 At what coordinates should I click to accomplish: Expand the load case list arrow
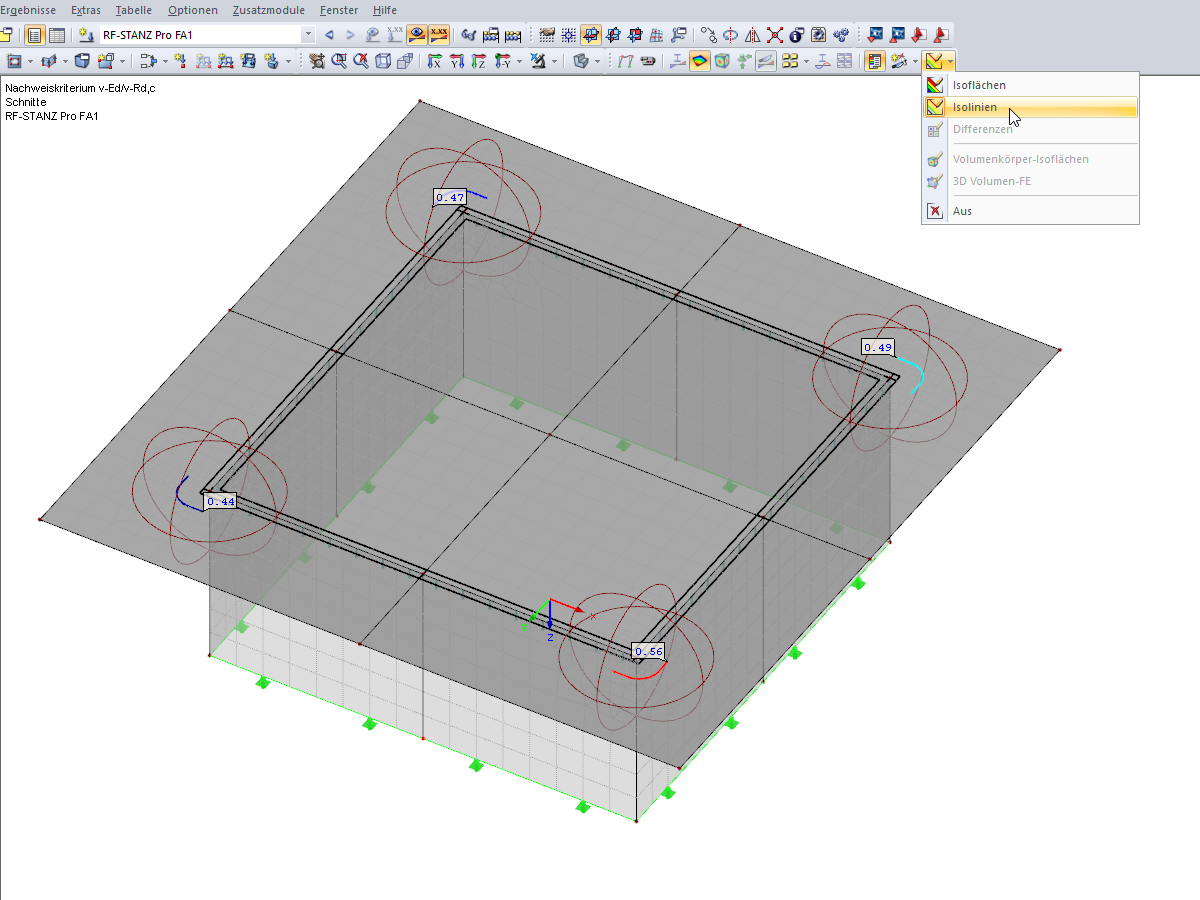pyautogui.click(x=308, y=35)
